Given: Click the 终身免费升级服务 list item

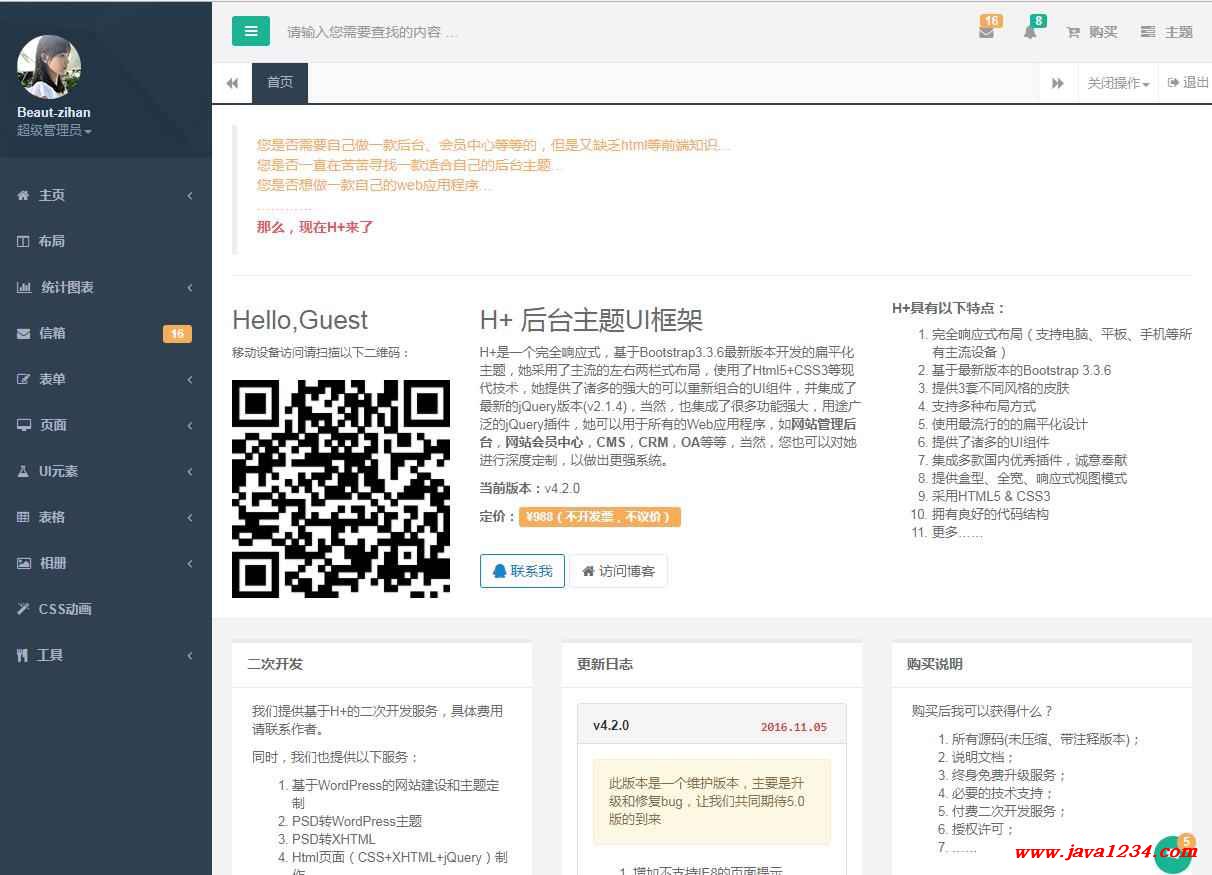Looking at the screenshot, I should pyautogui.click(x=1009, y=775).
